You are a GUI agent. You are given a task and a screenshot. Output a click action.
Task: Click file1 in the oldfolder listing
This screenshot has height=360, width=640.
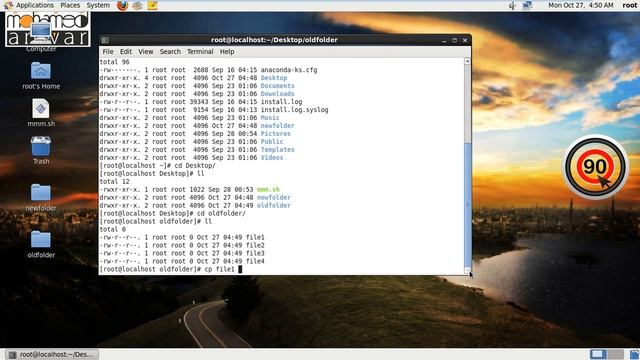tap(255, 237)
